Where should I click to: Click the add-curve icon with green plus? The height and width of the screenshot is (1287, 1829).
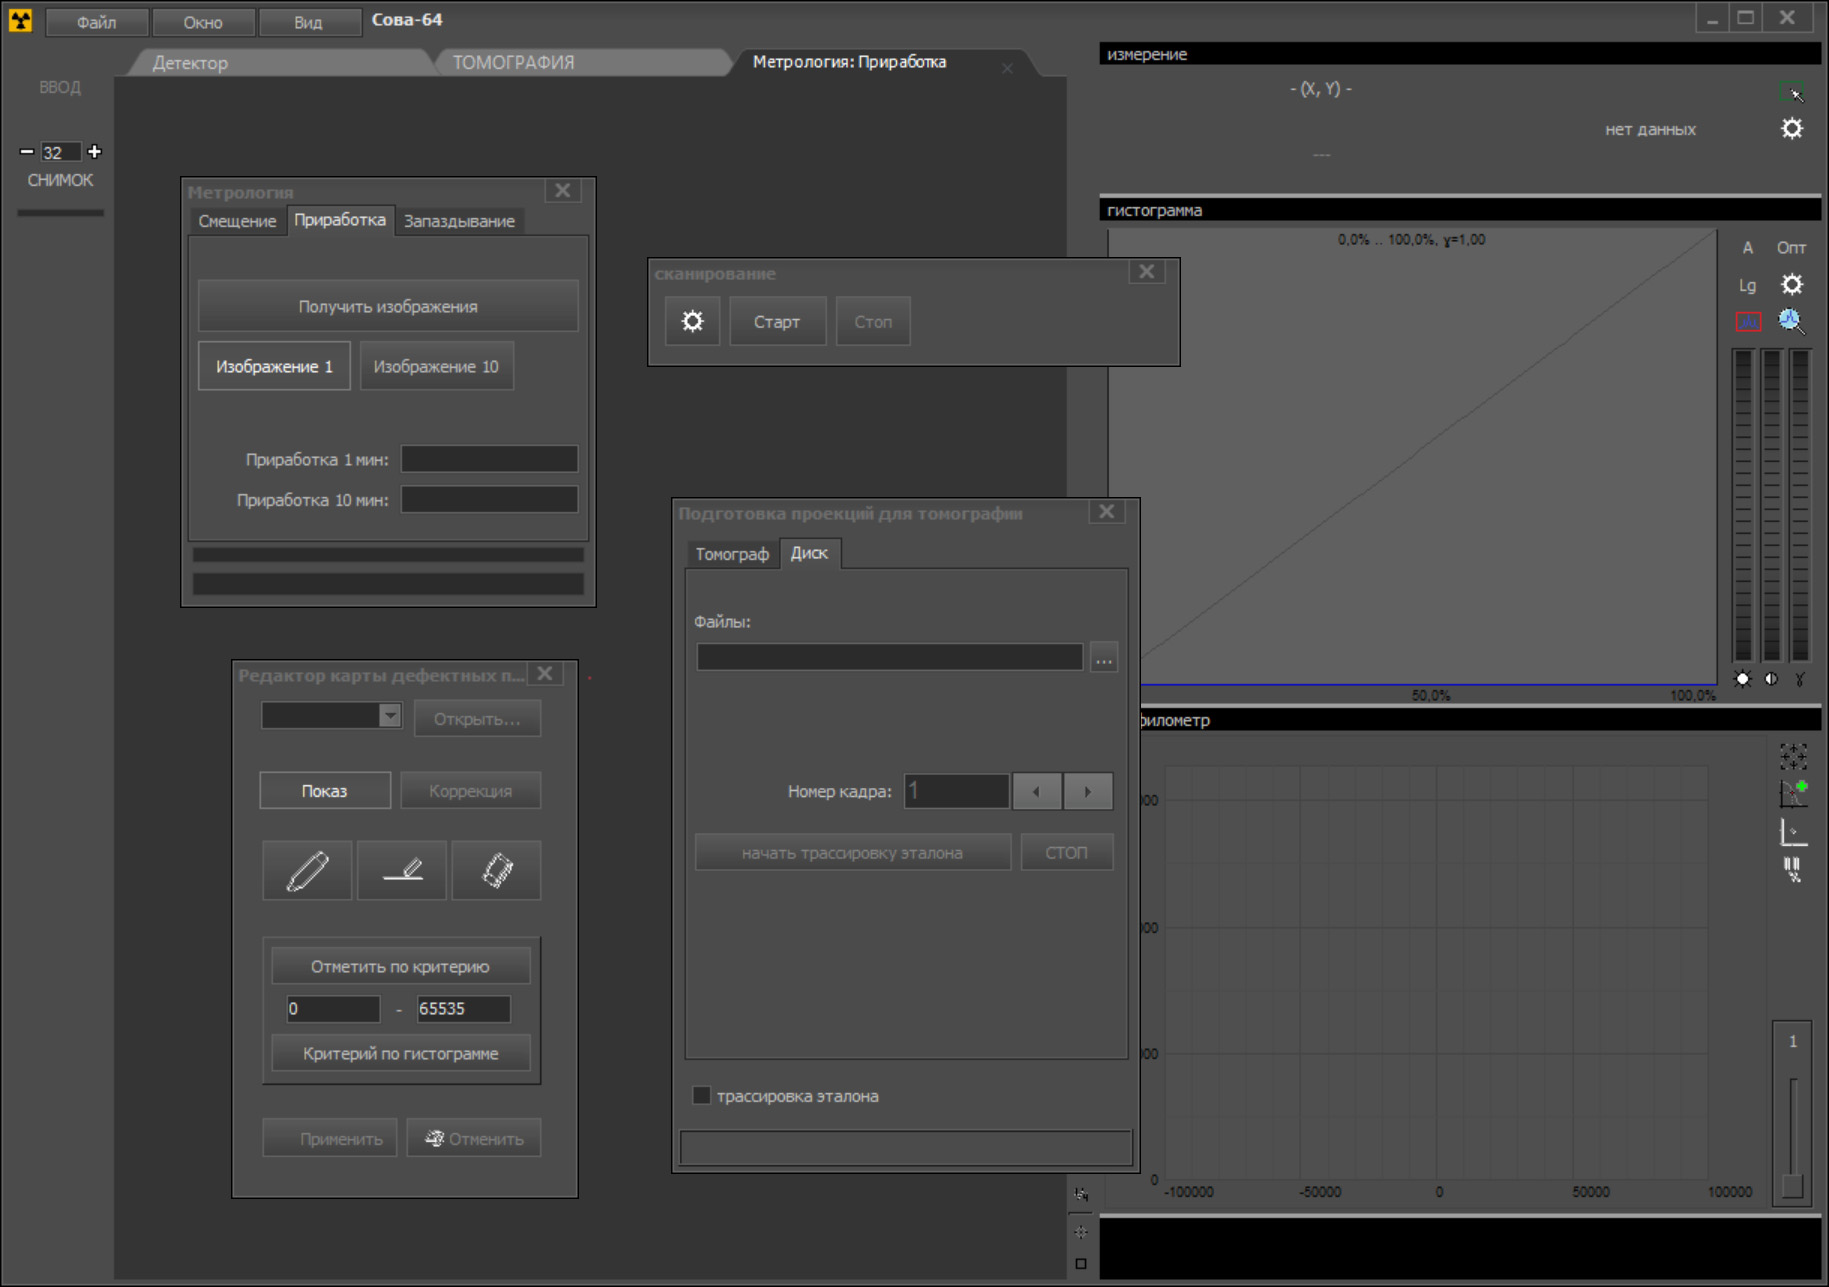tap(1793, 793)
